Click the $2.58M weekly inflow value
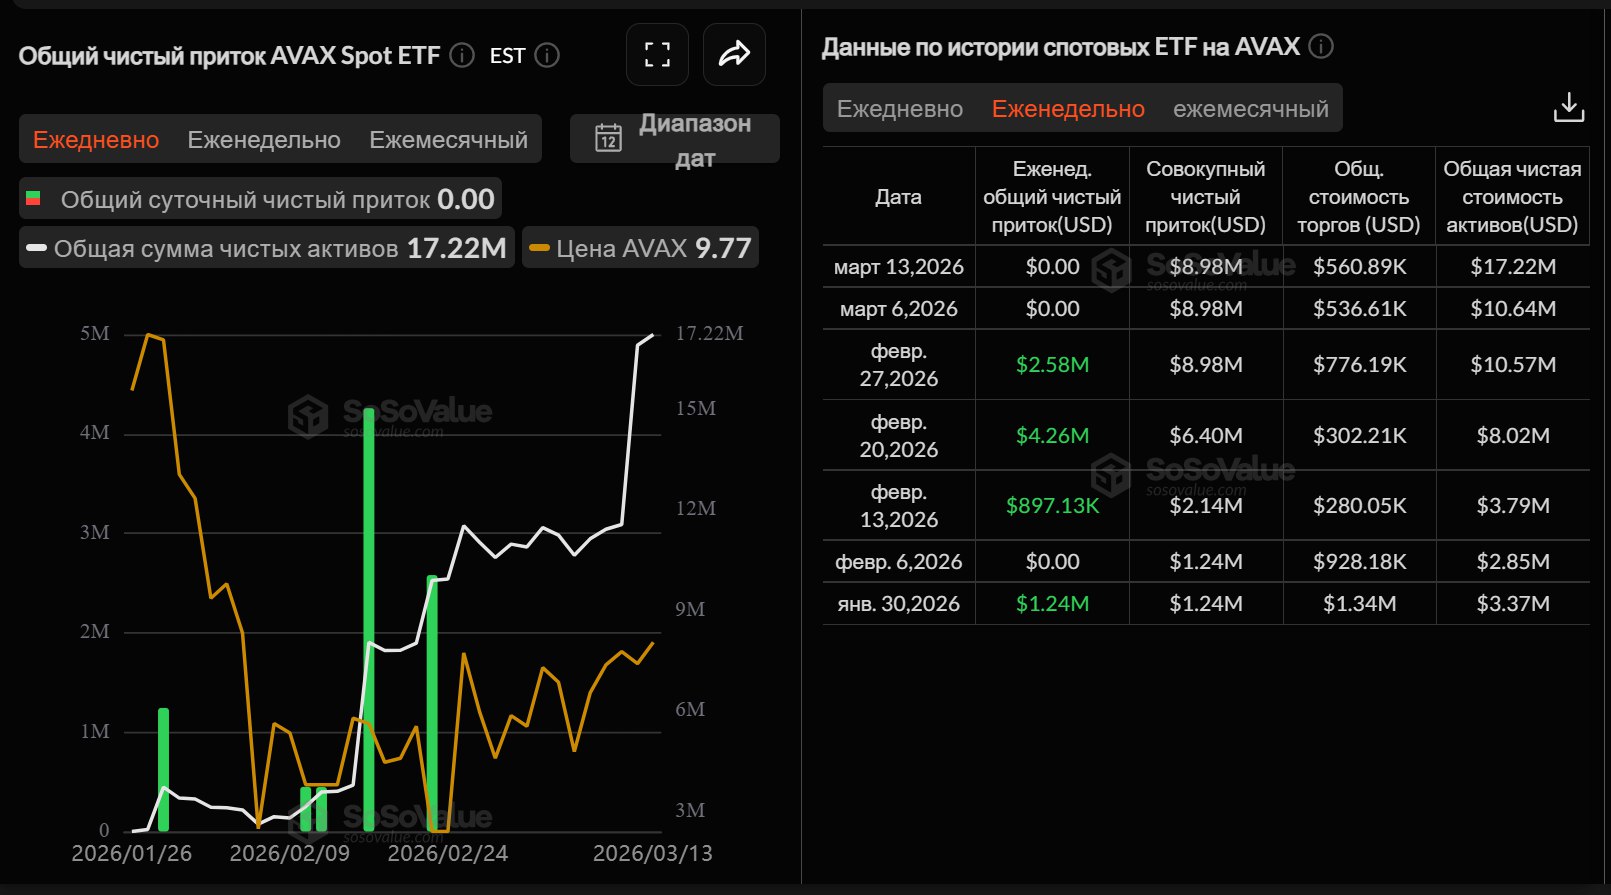This screenshot has width=1611, height=895. (x=1052, y=365)
